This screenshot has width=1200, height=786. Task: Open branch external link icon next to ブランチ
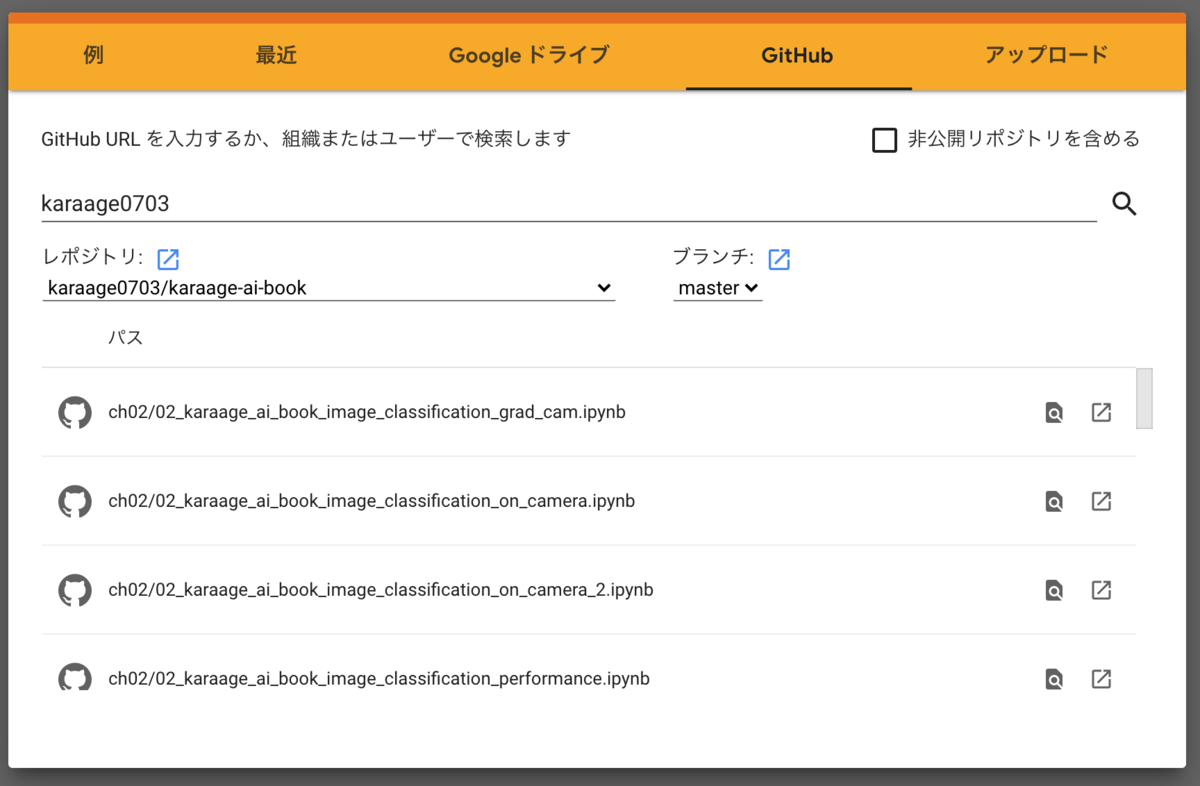(779, 259)
